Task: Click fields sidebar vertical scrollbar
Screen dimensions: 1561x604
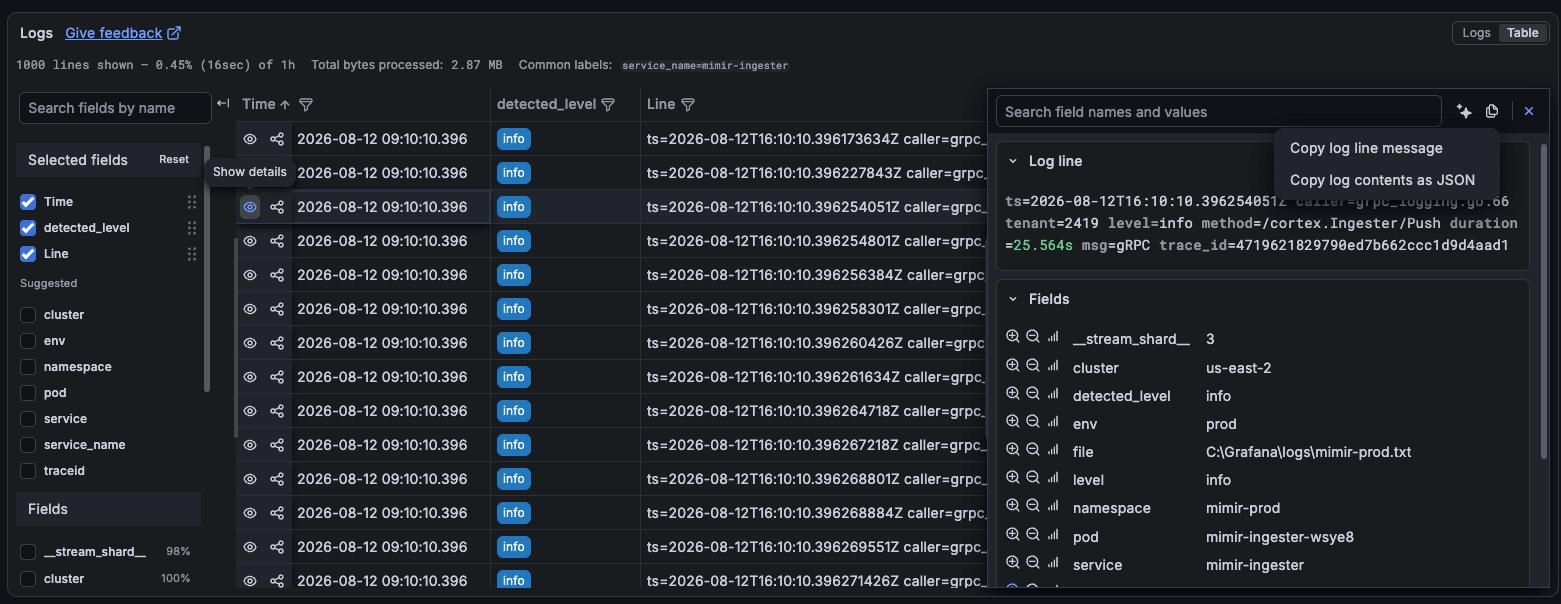Action: pyautogui.click(x=206, y=270)
